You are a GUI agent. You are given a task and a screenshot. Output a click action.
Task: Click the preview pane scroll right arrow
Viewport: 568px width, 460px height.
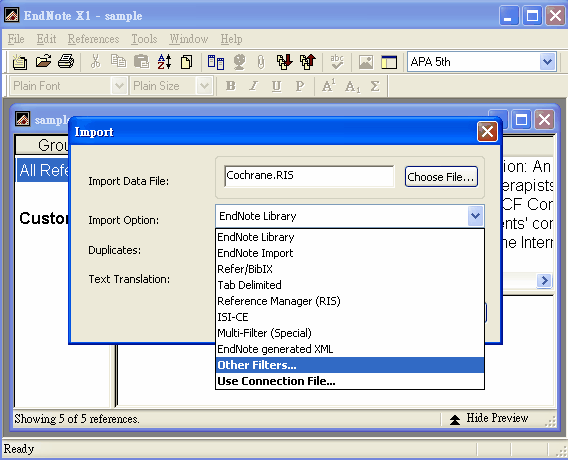pos(544,280)
